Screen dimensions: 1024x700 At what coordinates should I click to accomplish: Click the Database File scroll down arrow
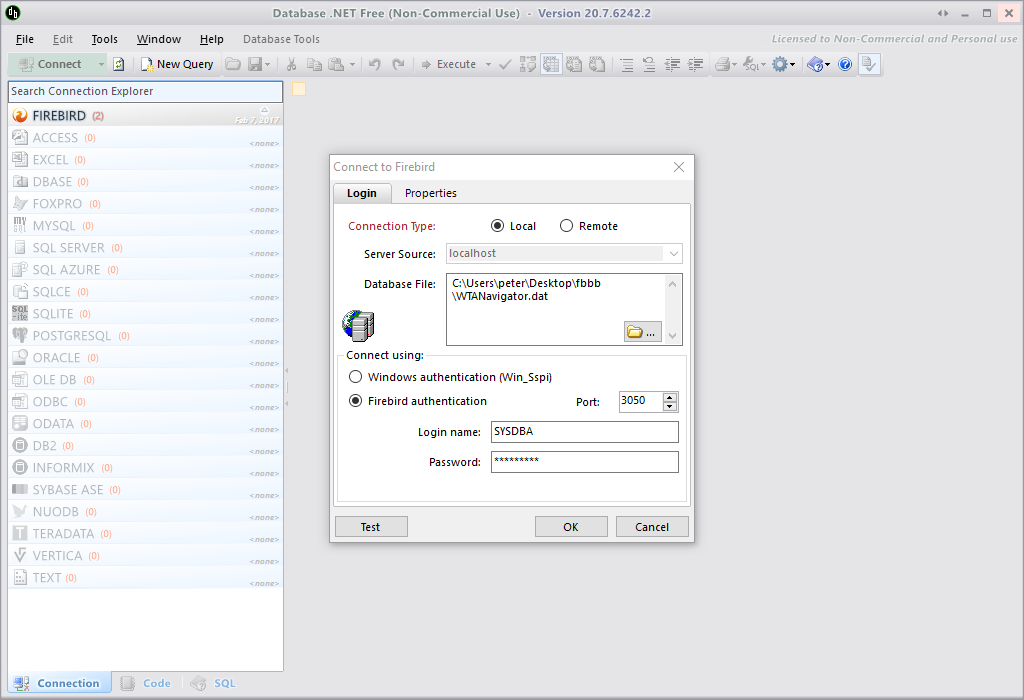(x=673, y=336)
